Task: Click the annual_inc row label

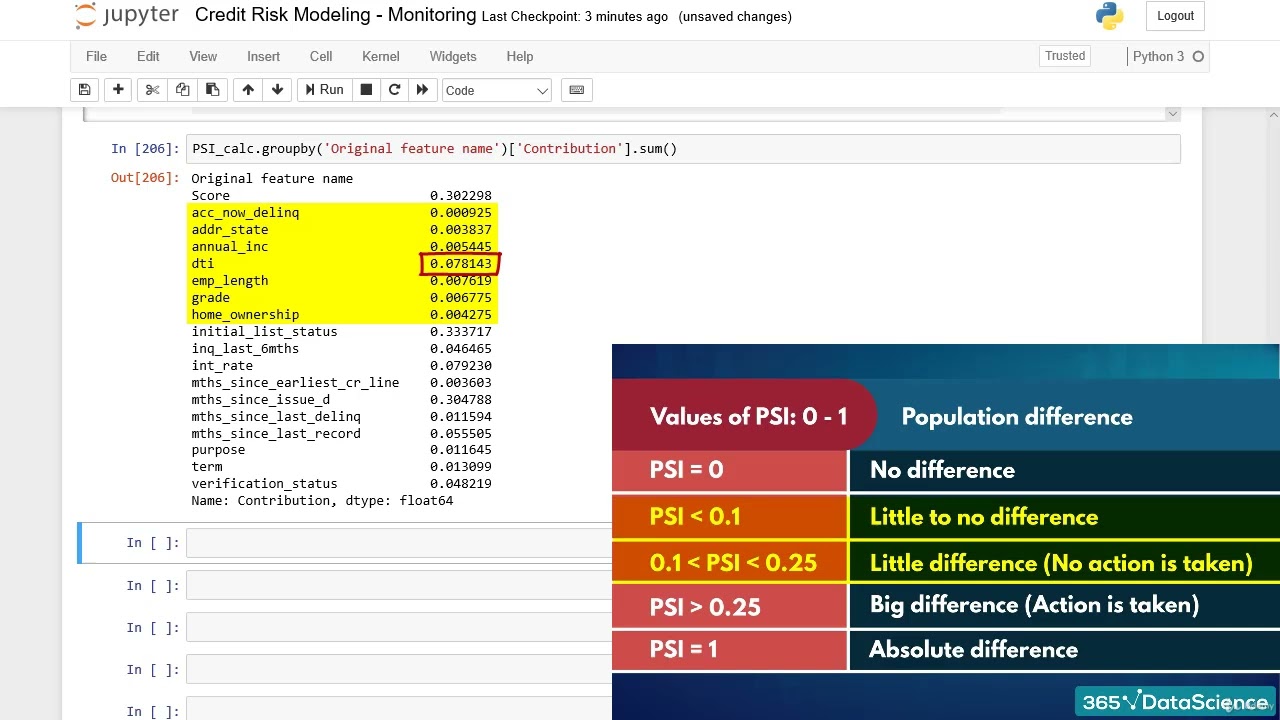Action: [x=230, y=247]
